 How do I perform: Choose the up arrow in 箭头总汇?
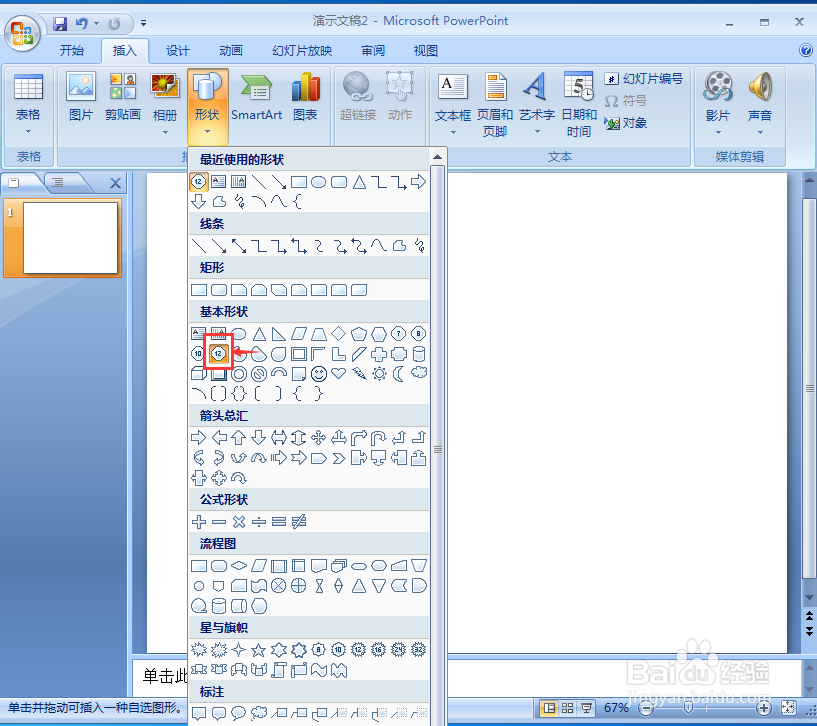(x=239, y=438)
